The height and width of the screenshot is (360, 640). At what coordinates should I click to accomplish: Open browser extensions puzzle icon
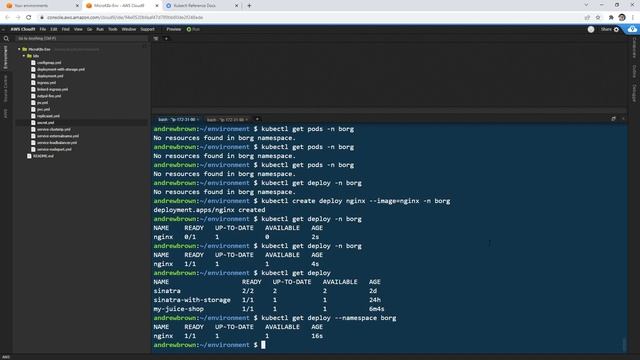pos(611,18)
